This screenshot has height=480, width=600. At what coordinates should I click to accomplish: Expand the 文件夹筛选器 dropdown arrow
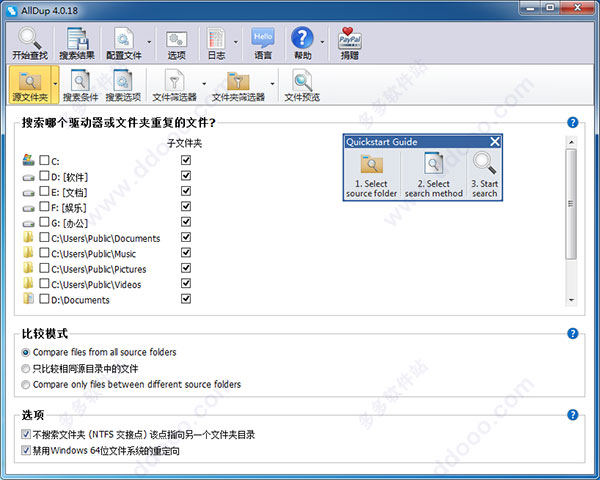tap(272, 84)
